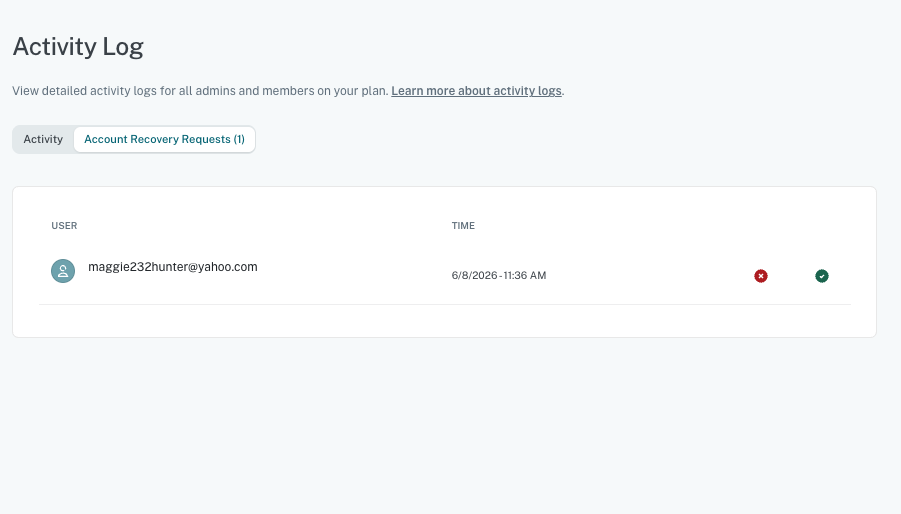This screenshot has height=514, width=901.
Task: Select the Account Recovery Requests (1) tab
Action: (164, 140)
